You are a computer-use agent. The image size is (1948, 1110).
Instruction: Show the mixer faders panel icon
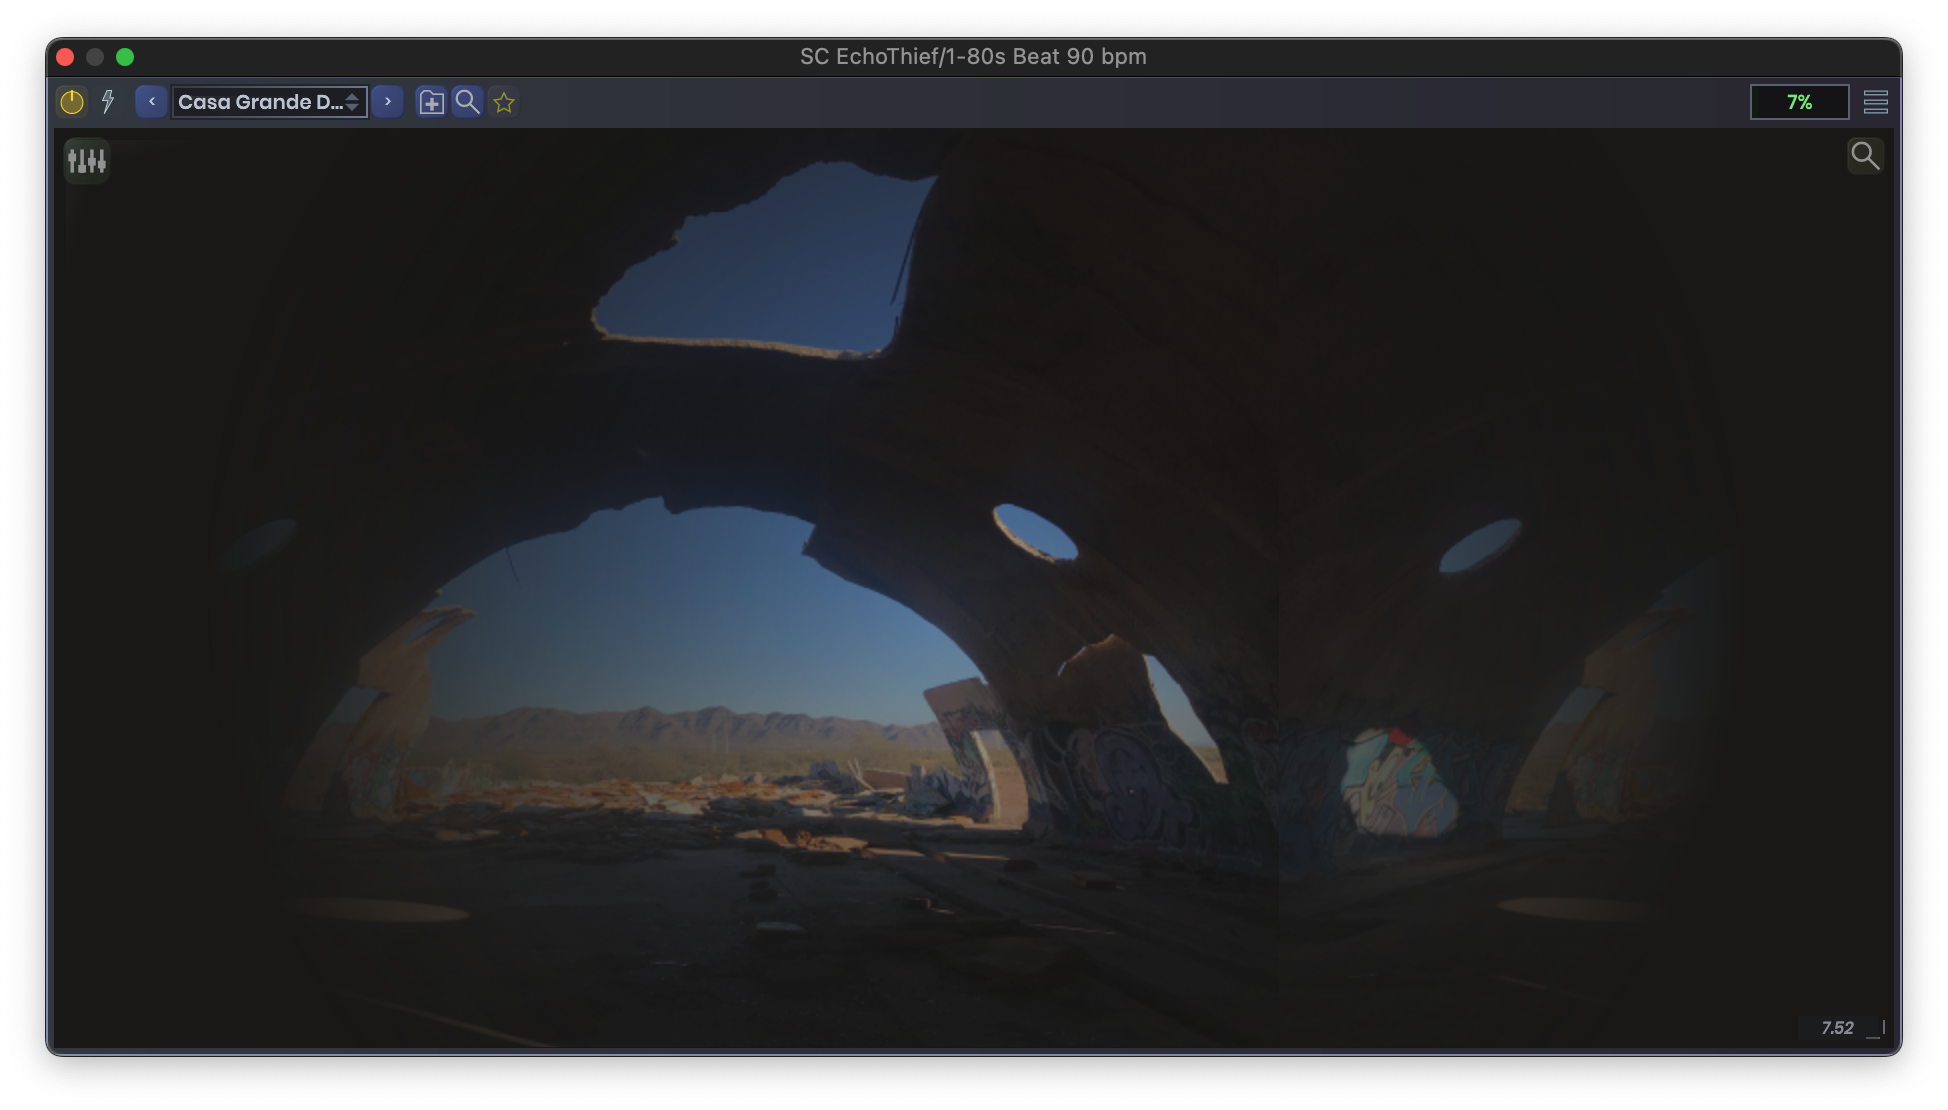(x=87, y=161)
